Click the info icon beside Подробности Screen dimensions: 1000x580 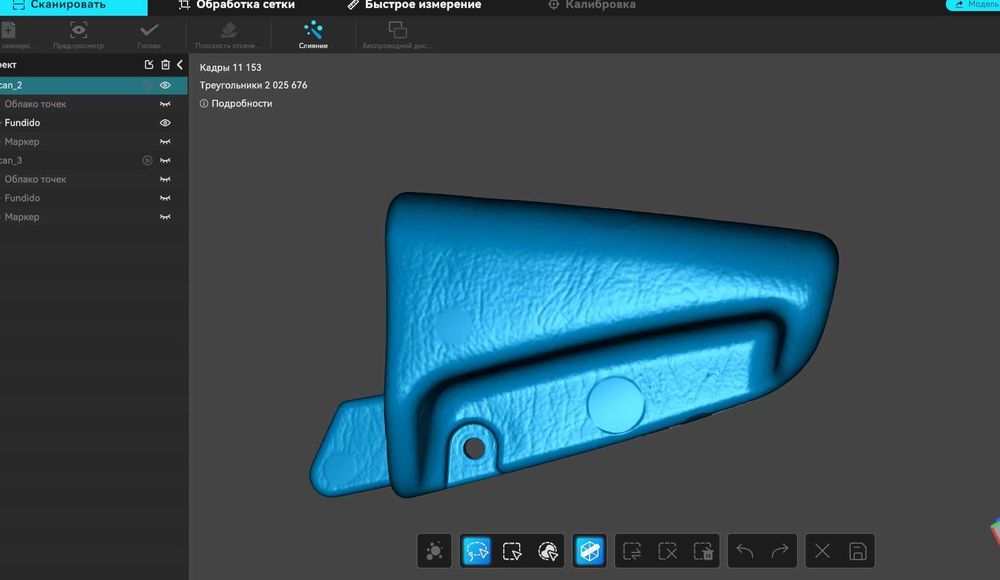click(204, 103)
